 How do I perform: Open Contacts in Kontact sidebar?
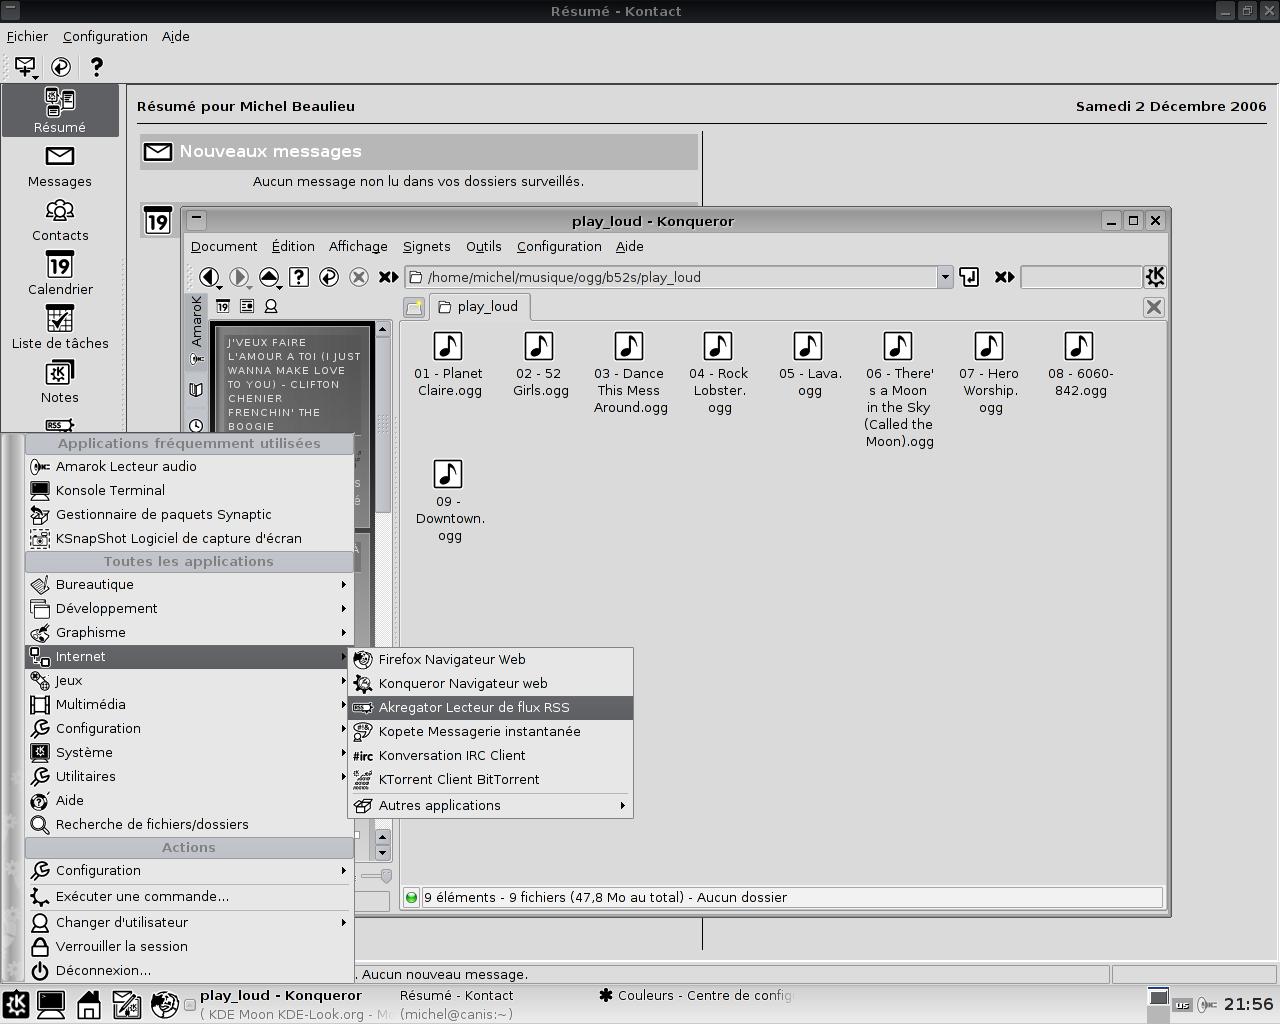pyautogui.click(x=60, y=219)
